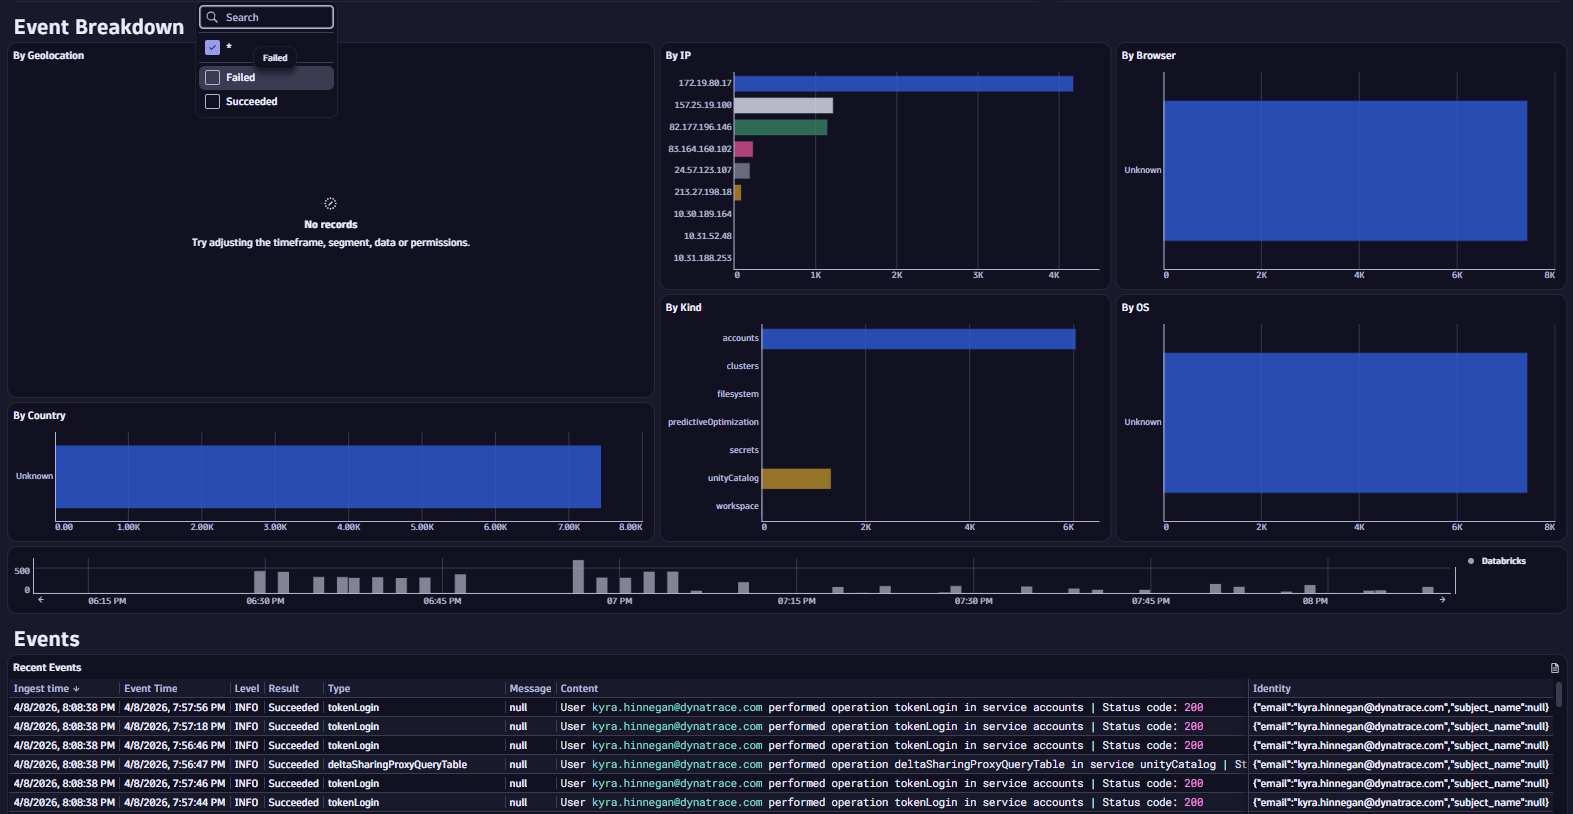Open the email link in the 7:56:47 PM row
The width and height of the screenshot is (1573, 814).
(677, 765)
